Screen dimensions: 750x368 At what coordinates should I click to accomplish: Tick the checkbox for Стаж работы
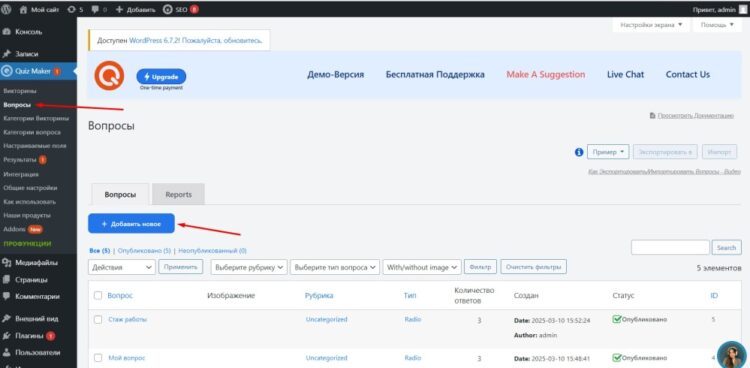click(98, 320)
